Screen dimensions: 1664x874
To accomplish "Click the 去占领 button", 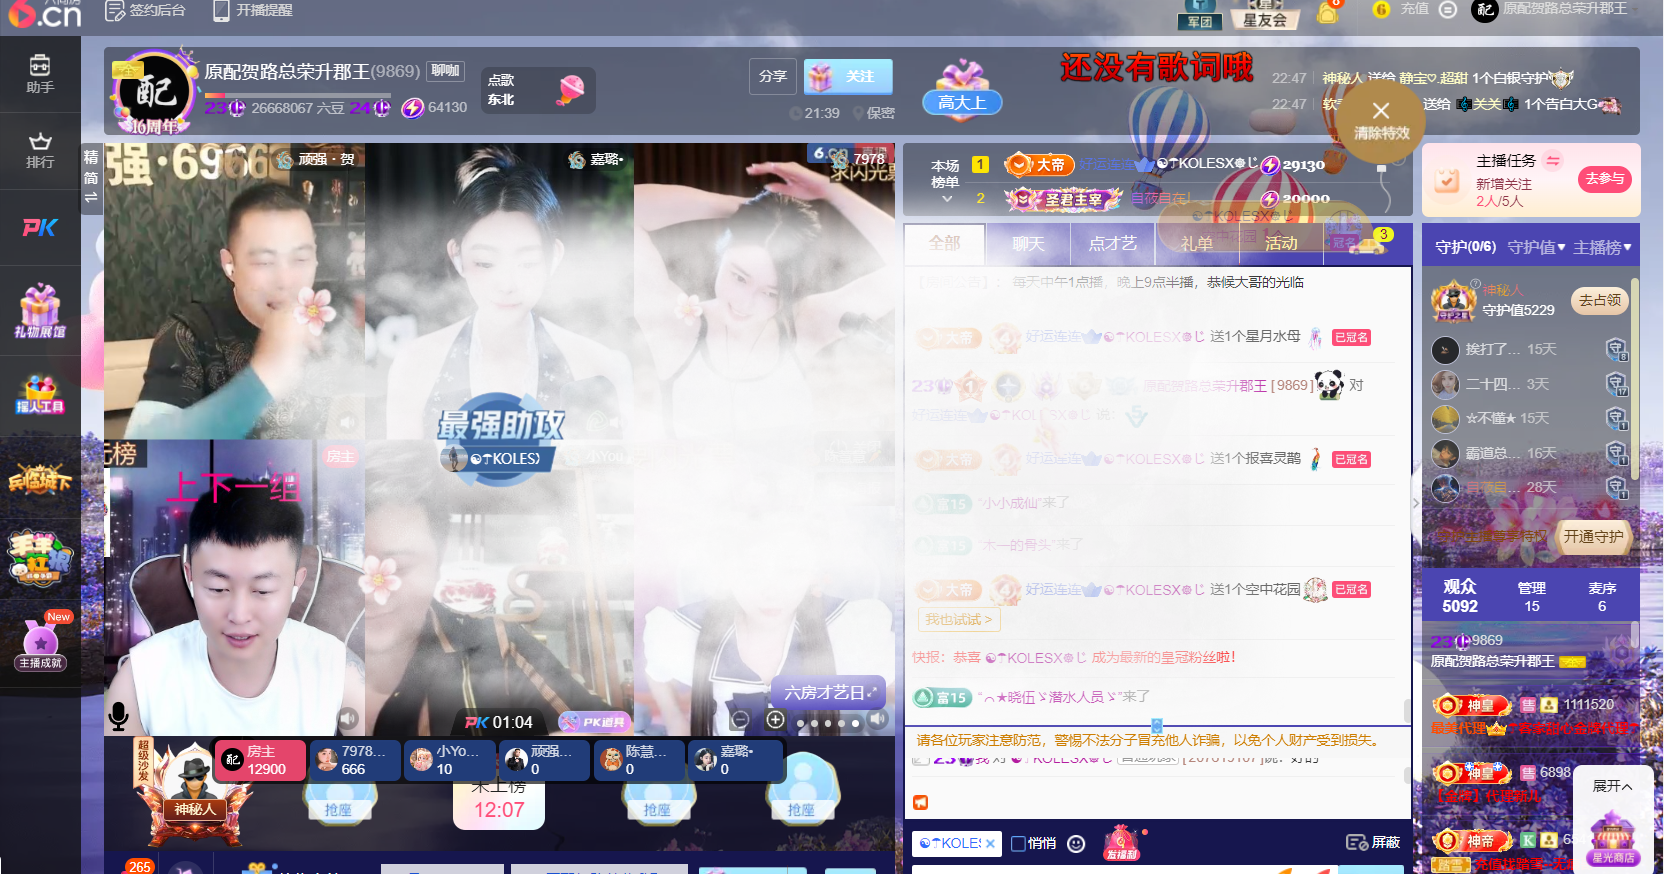I will click(1600, 300).
